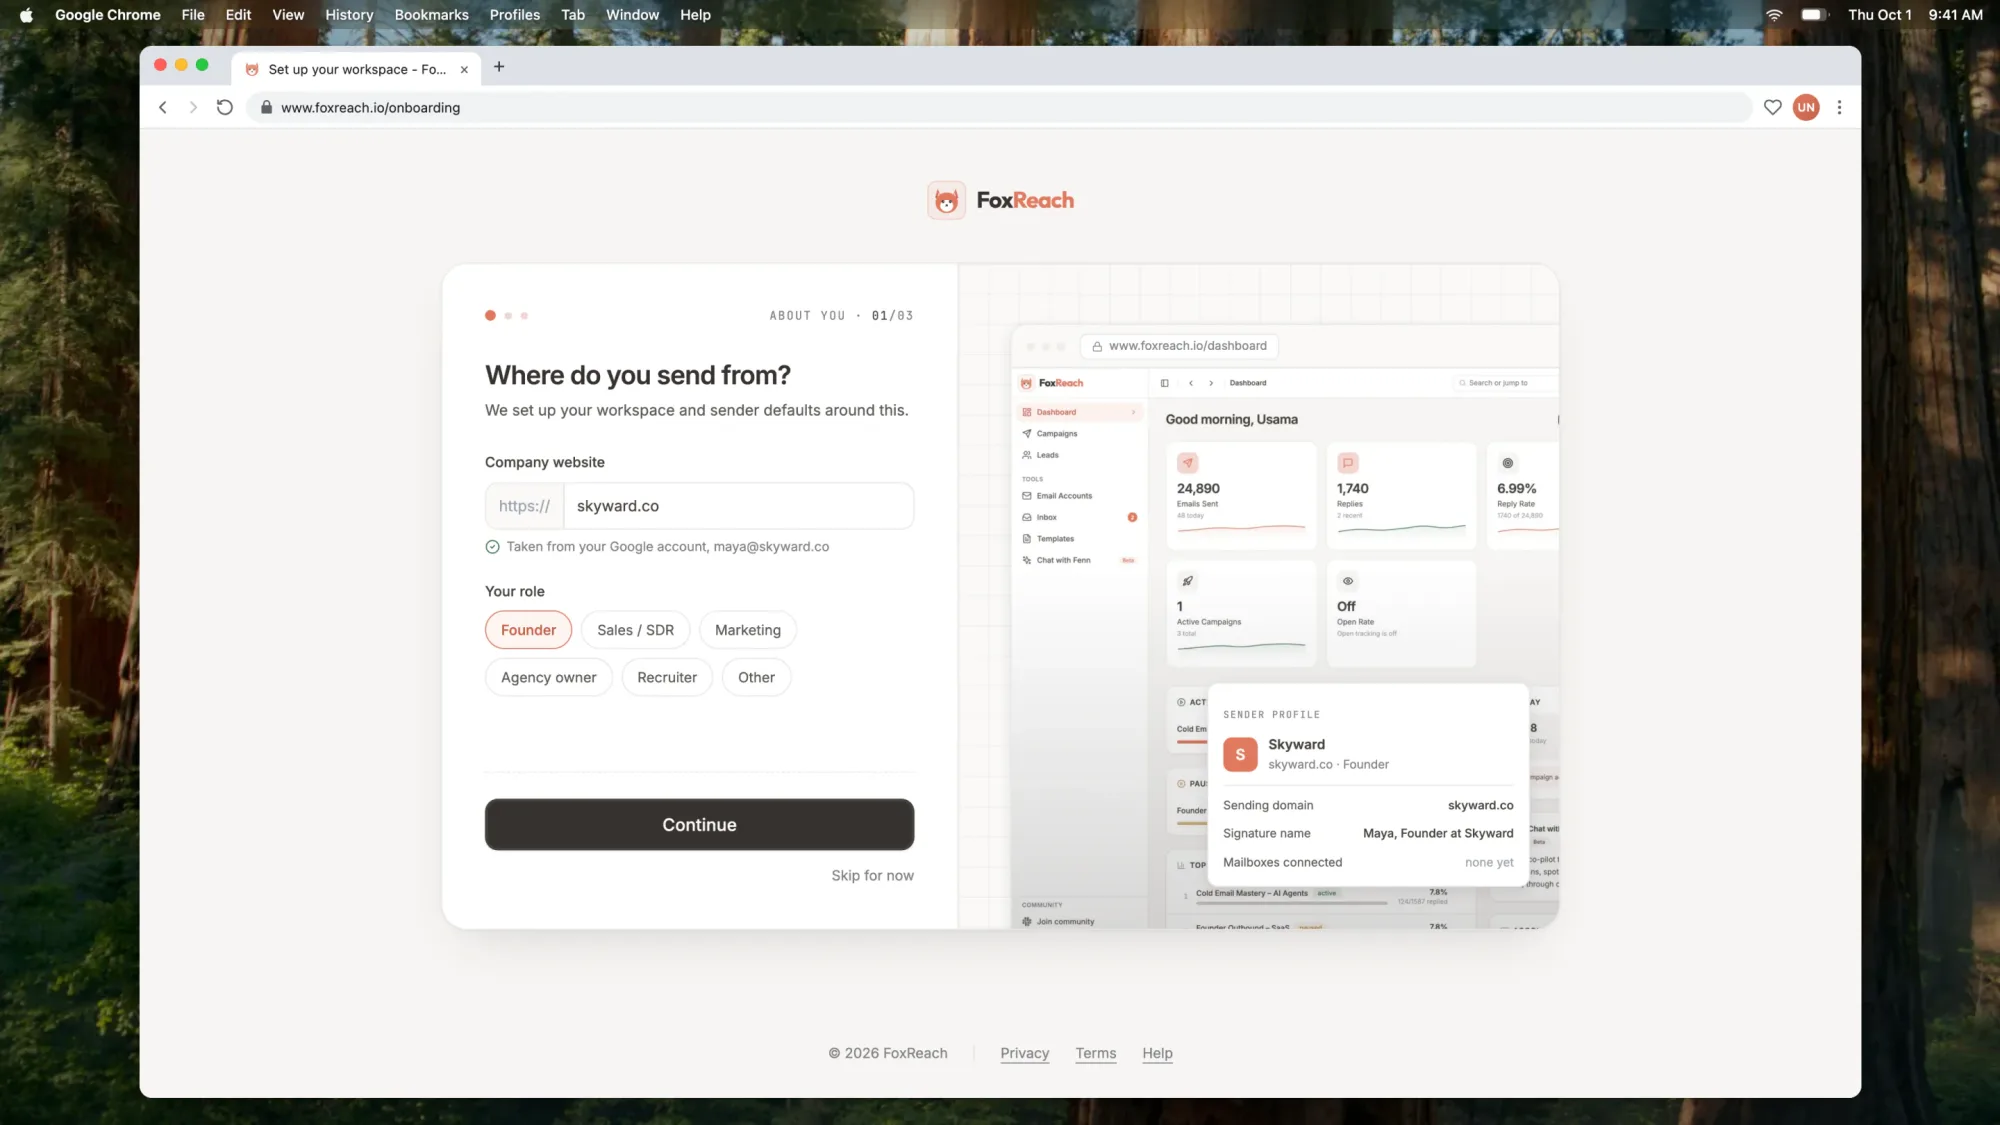This screenshot has height=1125, width=2000.
Task: Click the FoxReach fox logo icon
Action: pos(946,200)
